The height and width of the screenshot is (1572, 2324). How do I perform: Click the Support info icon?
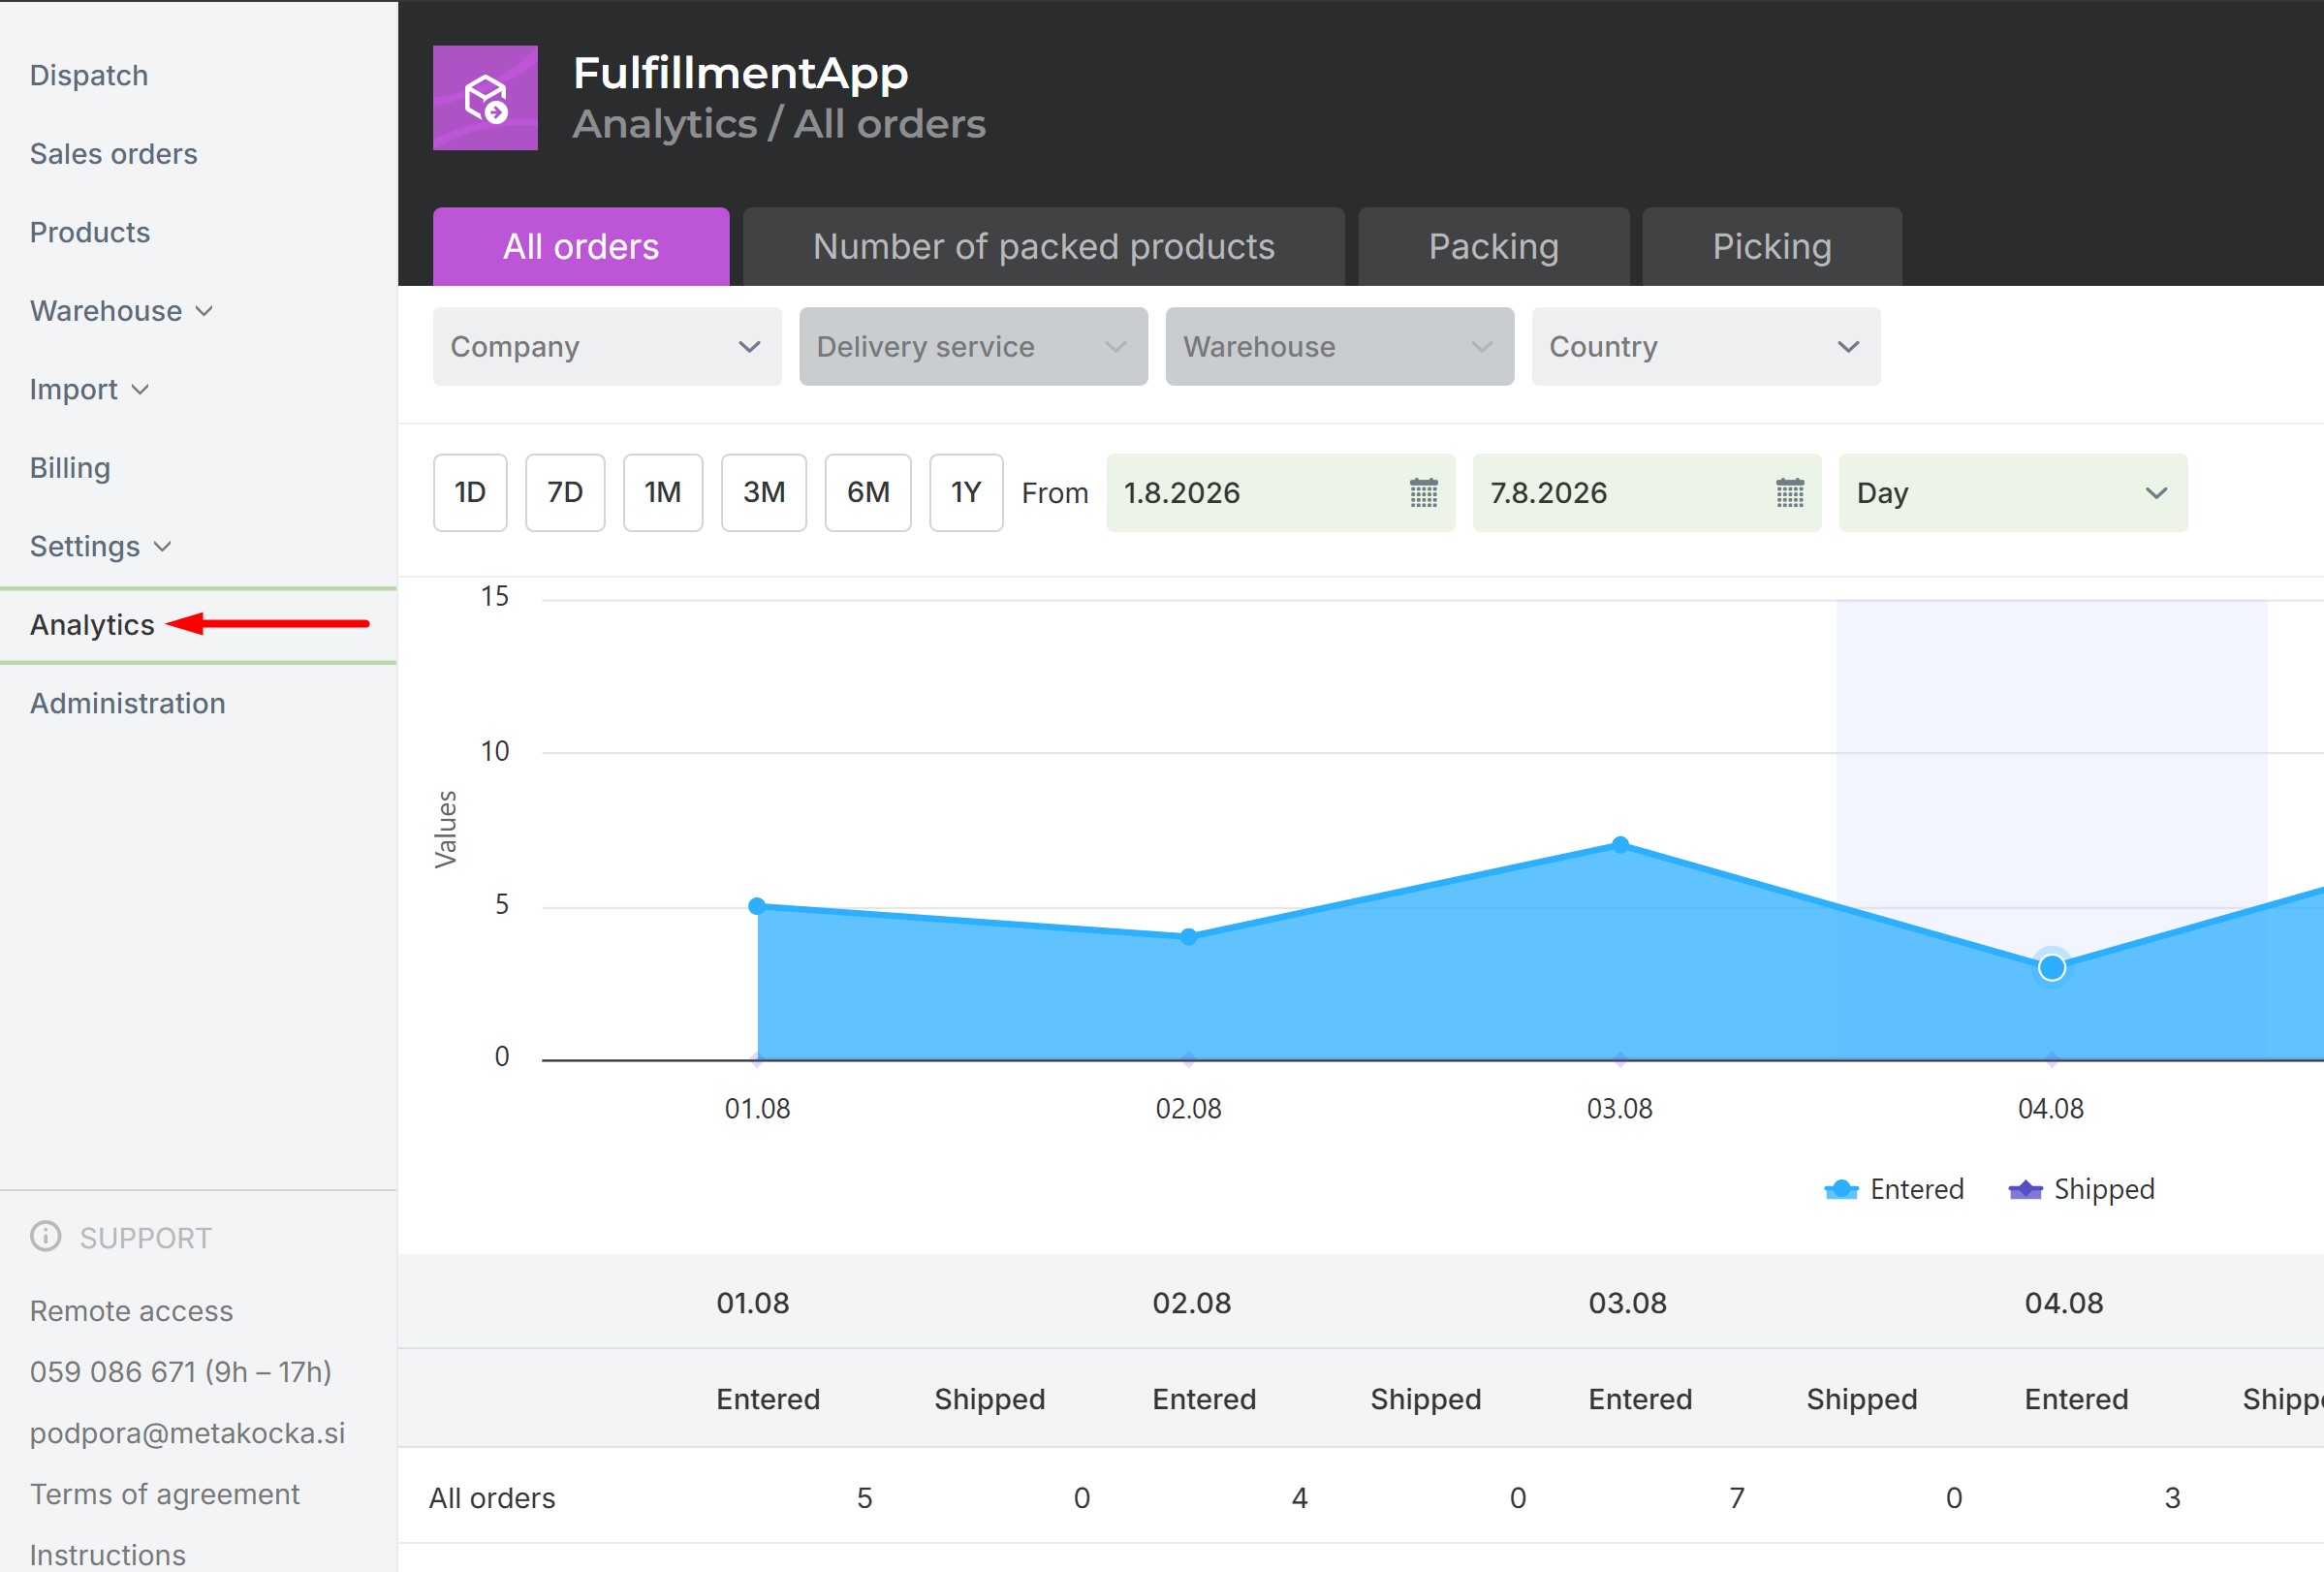point(45,1237)
